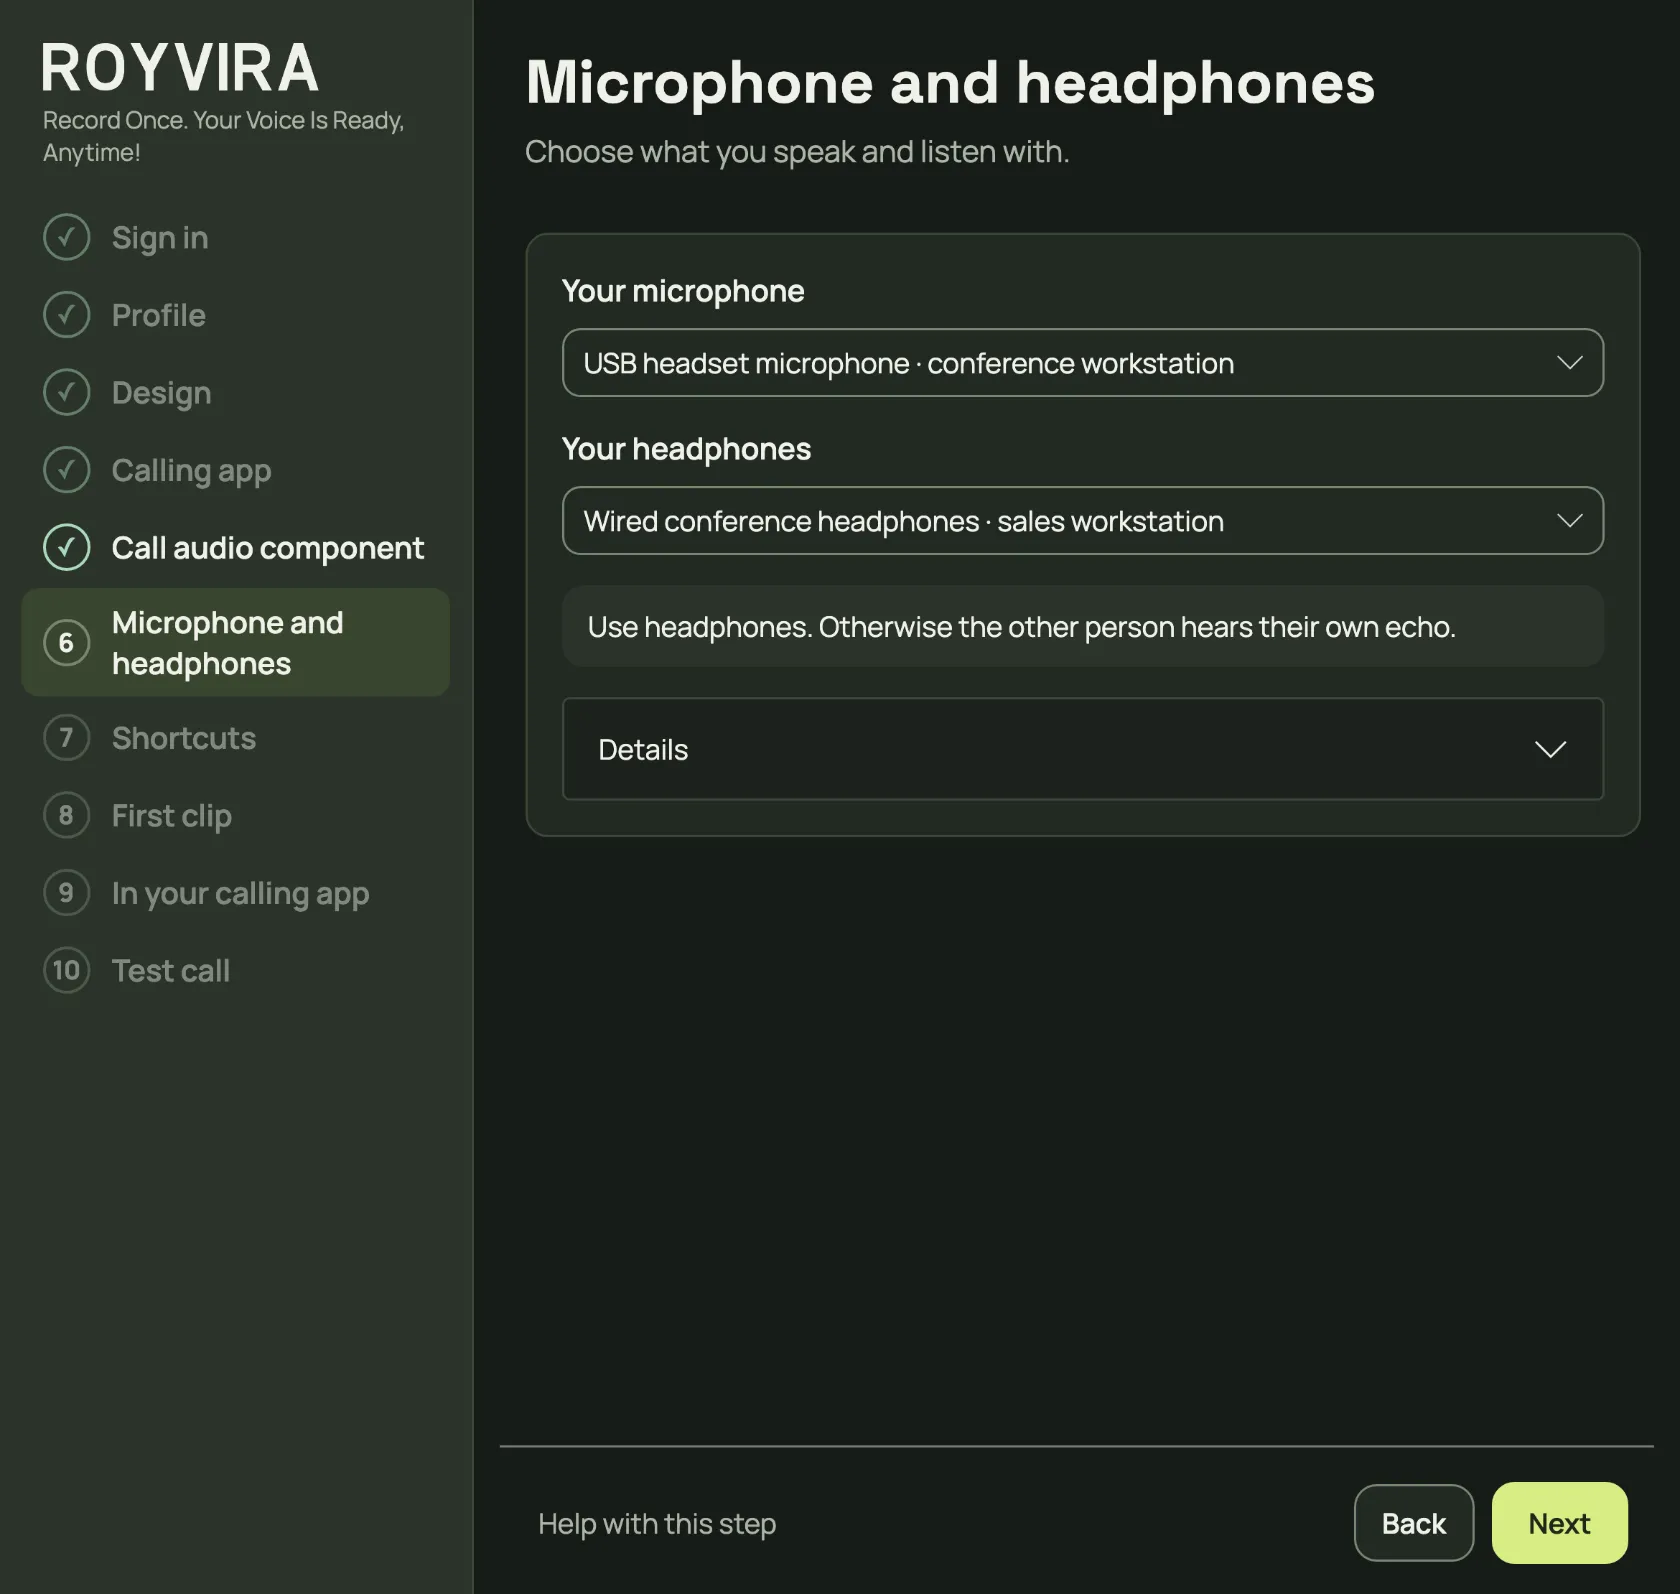This screenshot has width=1680, height=1594.
Task: Expand the Details section
Action: point(1083,749)
